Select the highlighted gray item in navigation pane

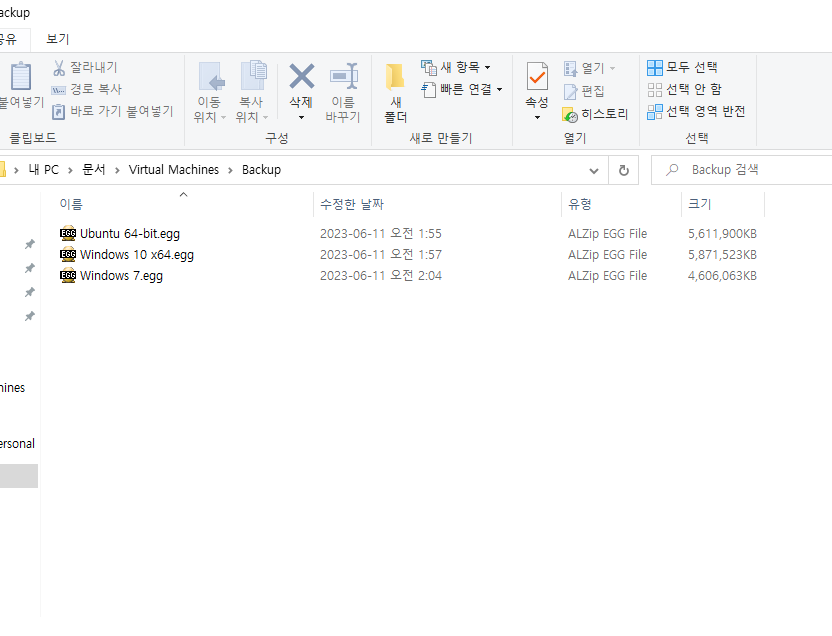(x=19, y=476)
